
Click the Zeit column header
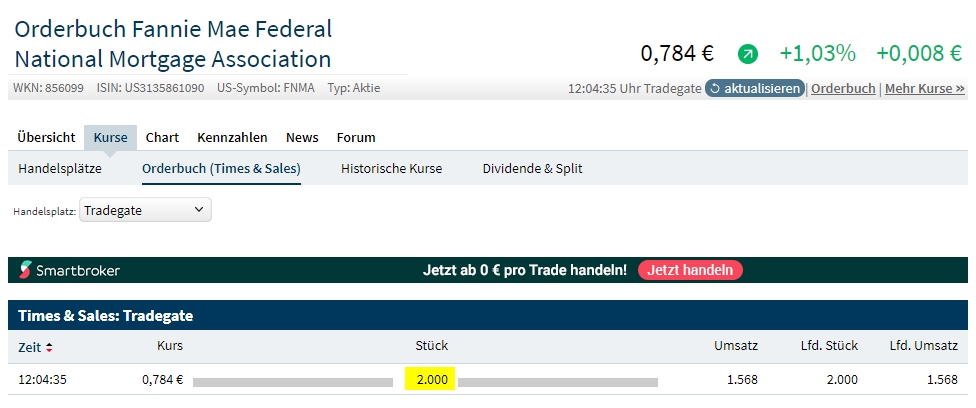30,347
